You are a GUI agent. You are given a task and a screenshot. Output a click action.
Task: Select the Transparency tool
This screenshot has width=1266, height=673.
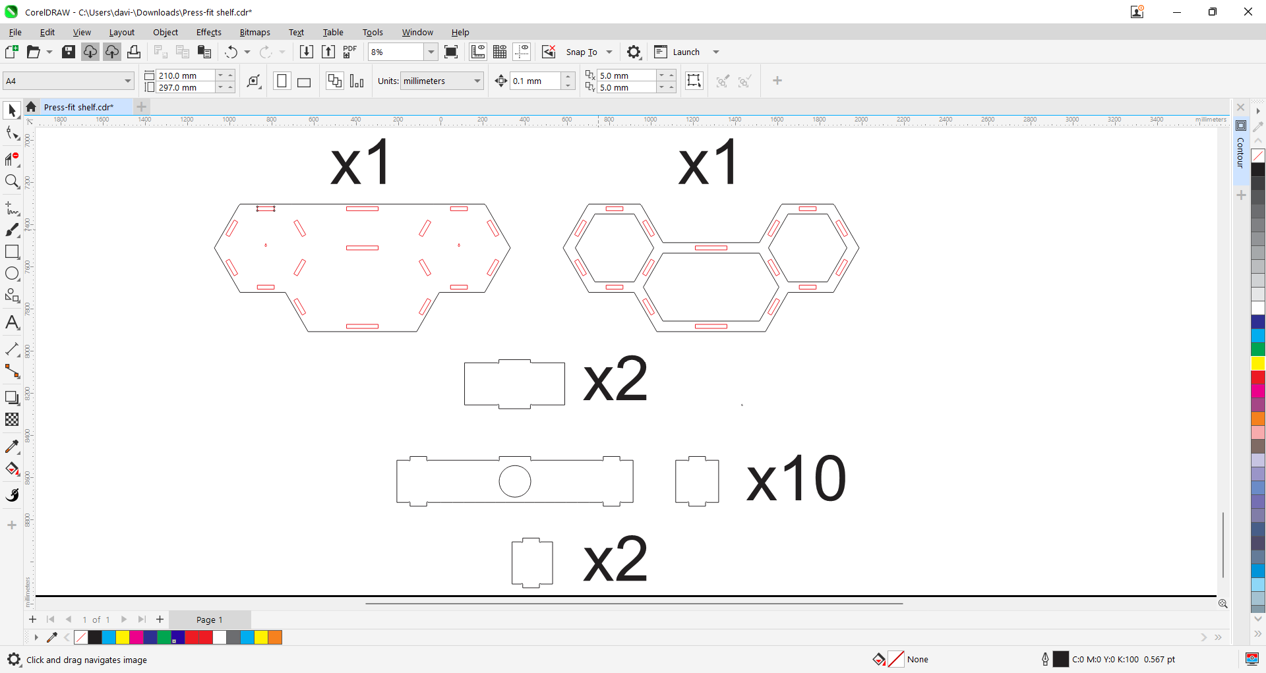[12, 420]
